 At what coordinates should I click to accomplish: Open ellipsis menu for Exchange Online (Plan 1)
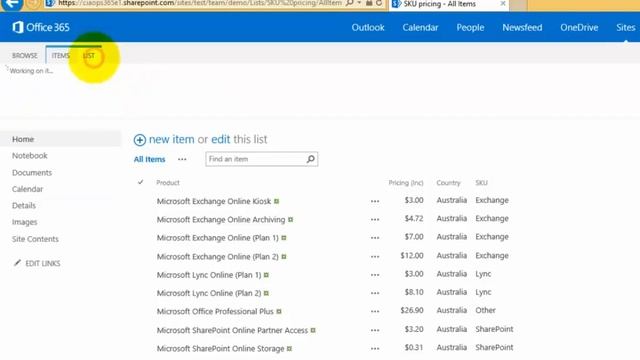click(x=375, y=238)
